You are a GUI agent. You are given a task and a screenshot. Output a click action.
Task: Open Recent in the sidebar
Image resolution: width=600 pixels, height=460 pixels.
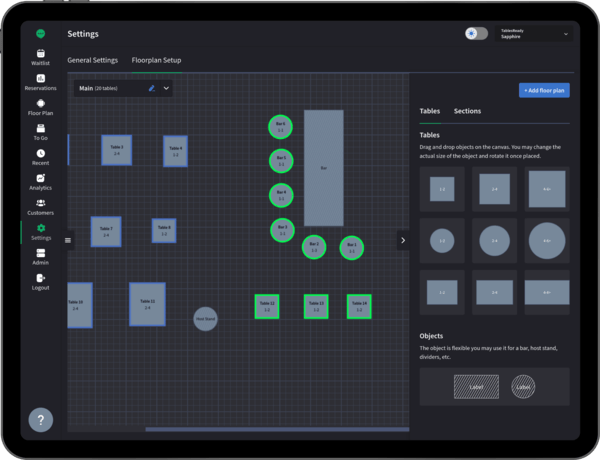[x=41, y=157]
